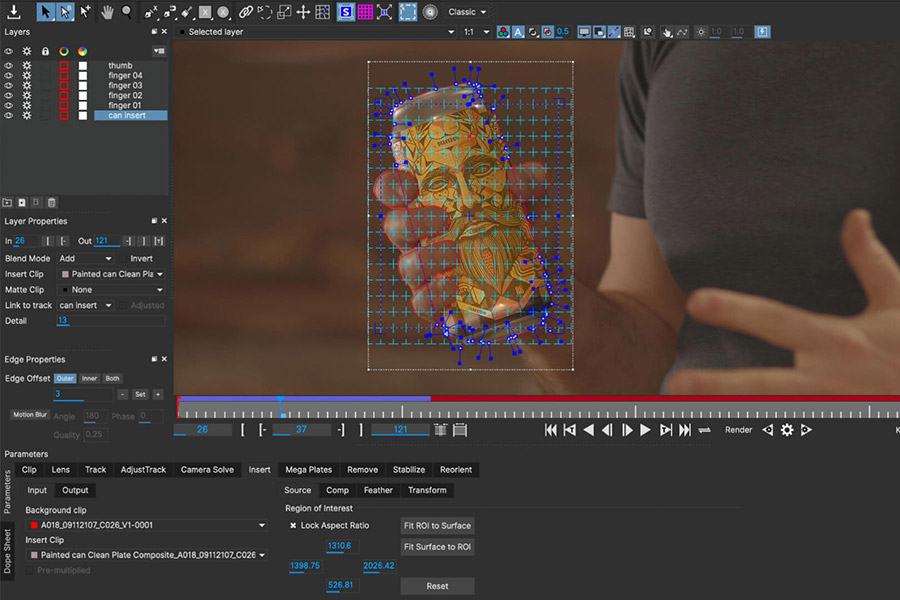Open the Feather tab under Insert
Viewport: 900px width, 600px height.
pos(378,490)
